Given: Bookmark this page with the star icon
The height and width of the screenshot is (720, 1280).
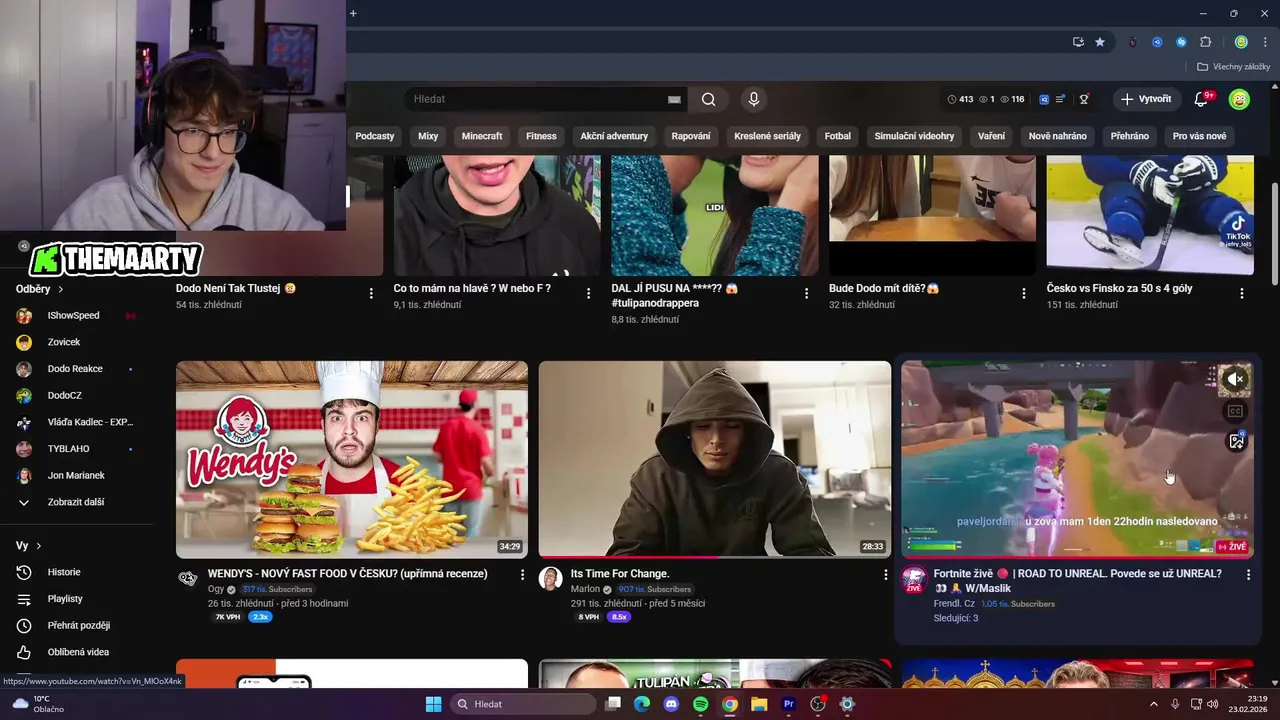Looking at the screenshot, I should point(1100,42).
